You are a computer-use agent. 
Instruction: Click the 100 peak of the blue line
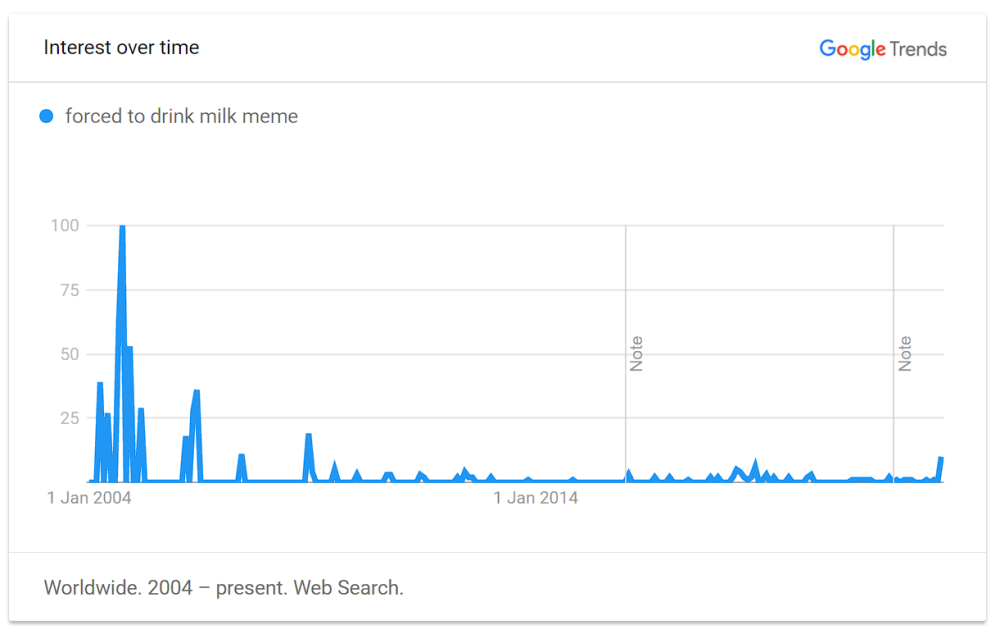[x=122, y=227]
